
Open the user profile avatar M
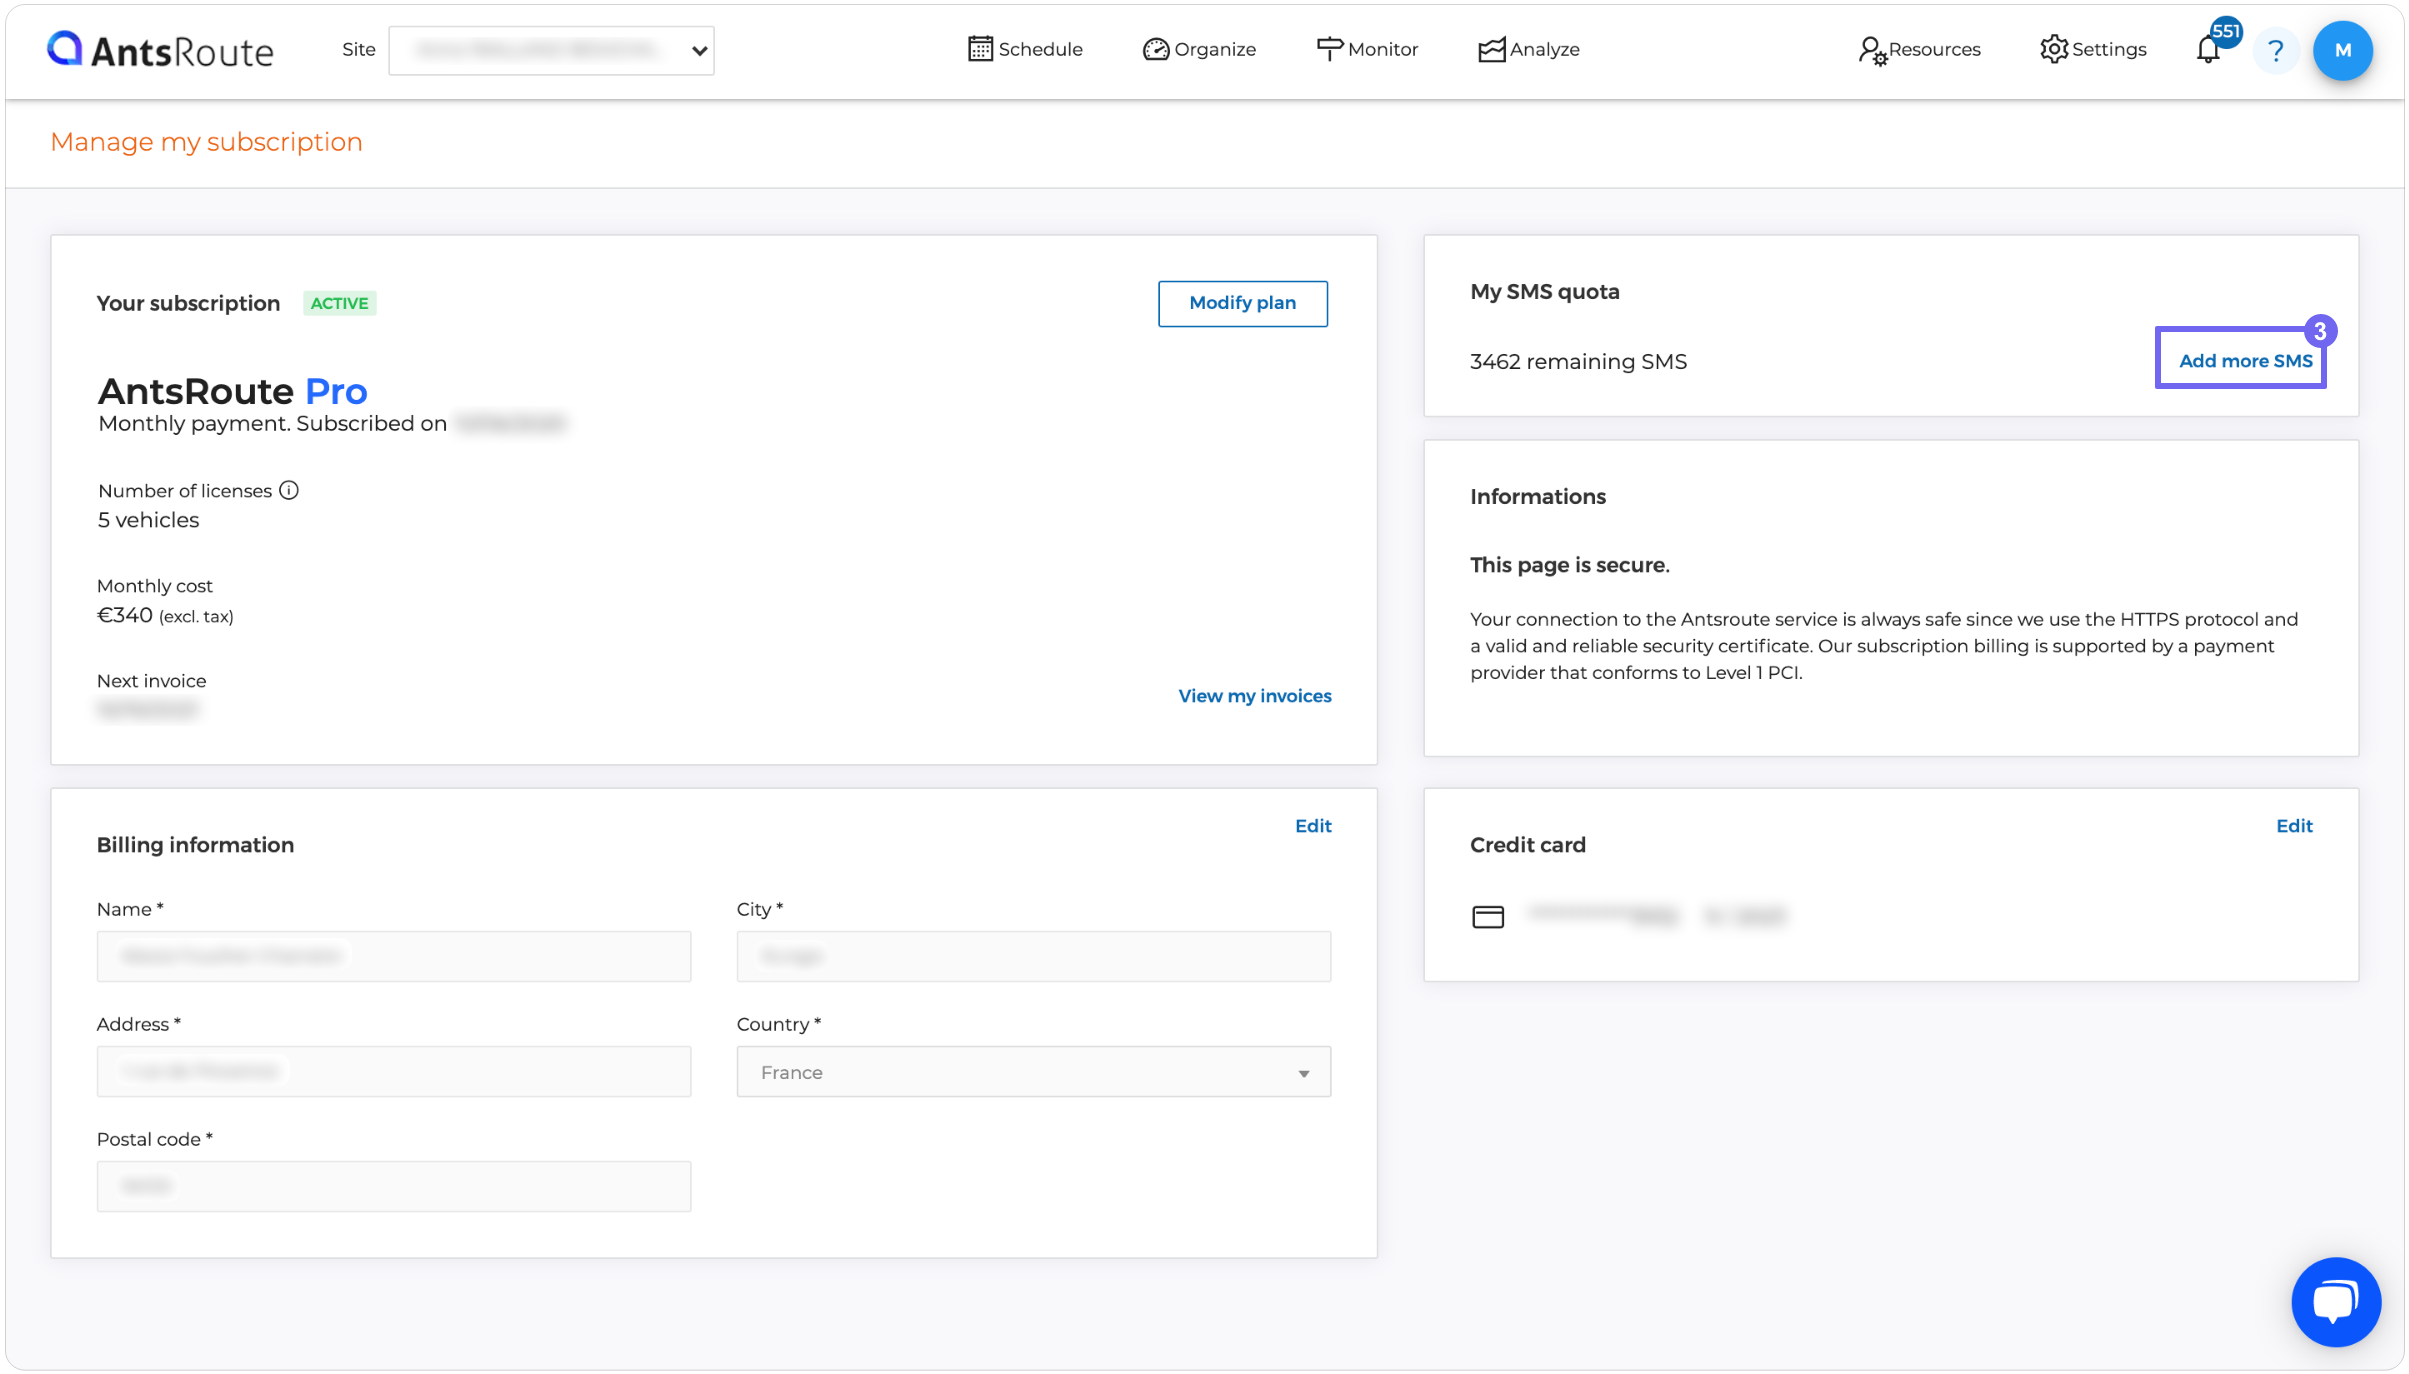tap(2342, 50)
